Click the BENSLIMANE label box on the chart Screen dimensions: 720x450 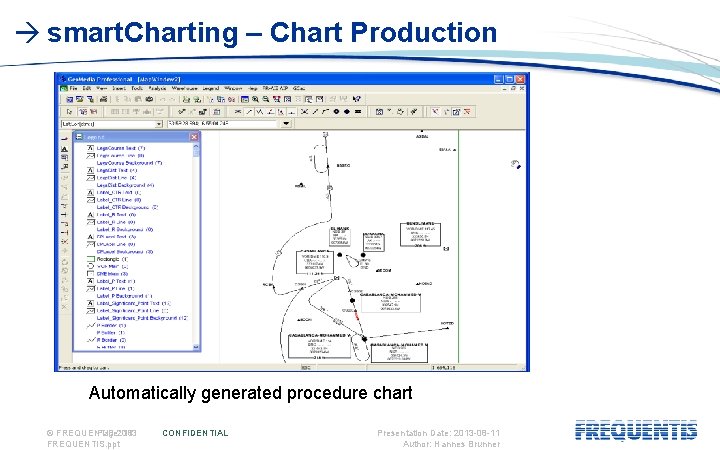pyautogui.click(x=420, y=234)
